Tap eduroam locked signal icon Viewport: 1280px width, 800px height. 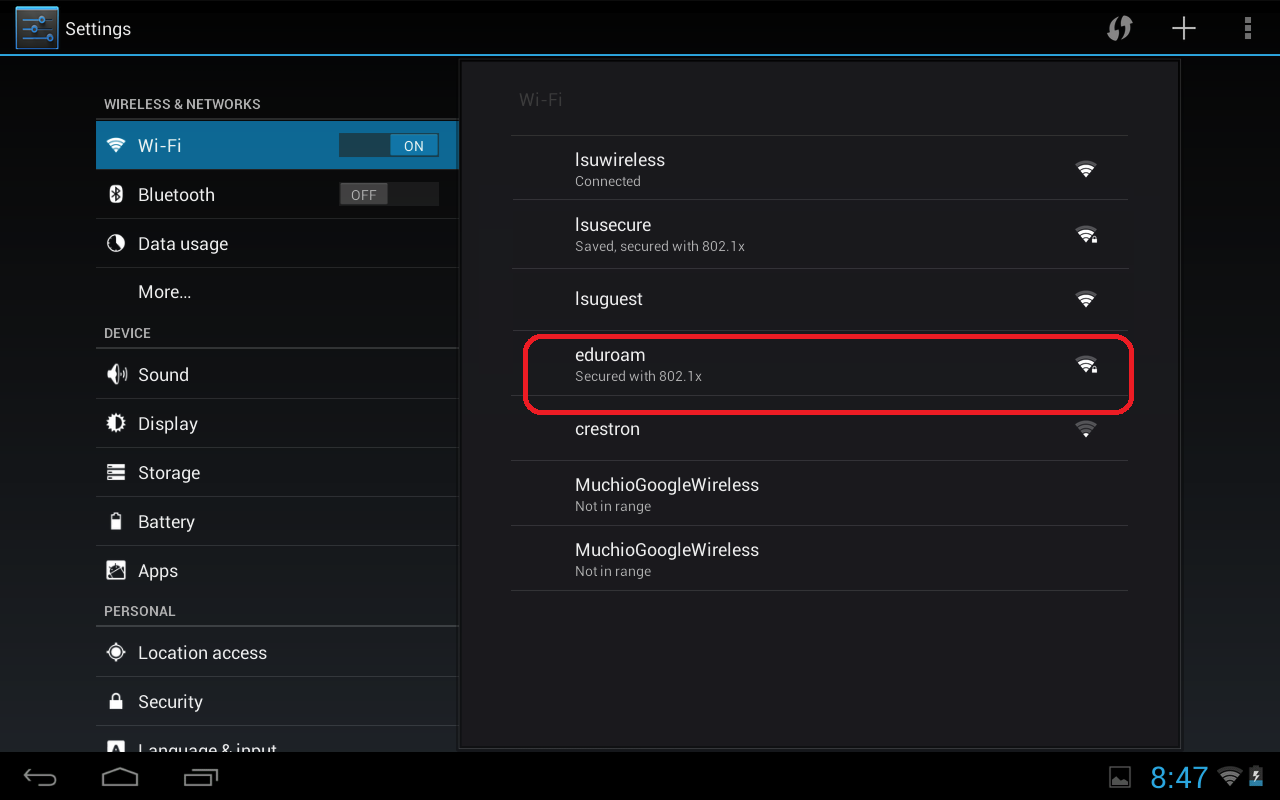tap(1086, 365)
